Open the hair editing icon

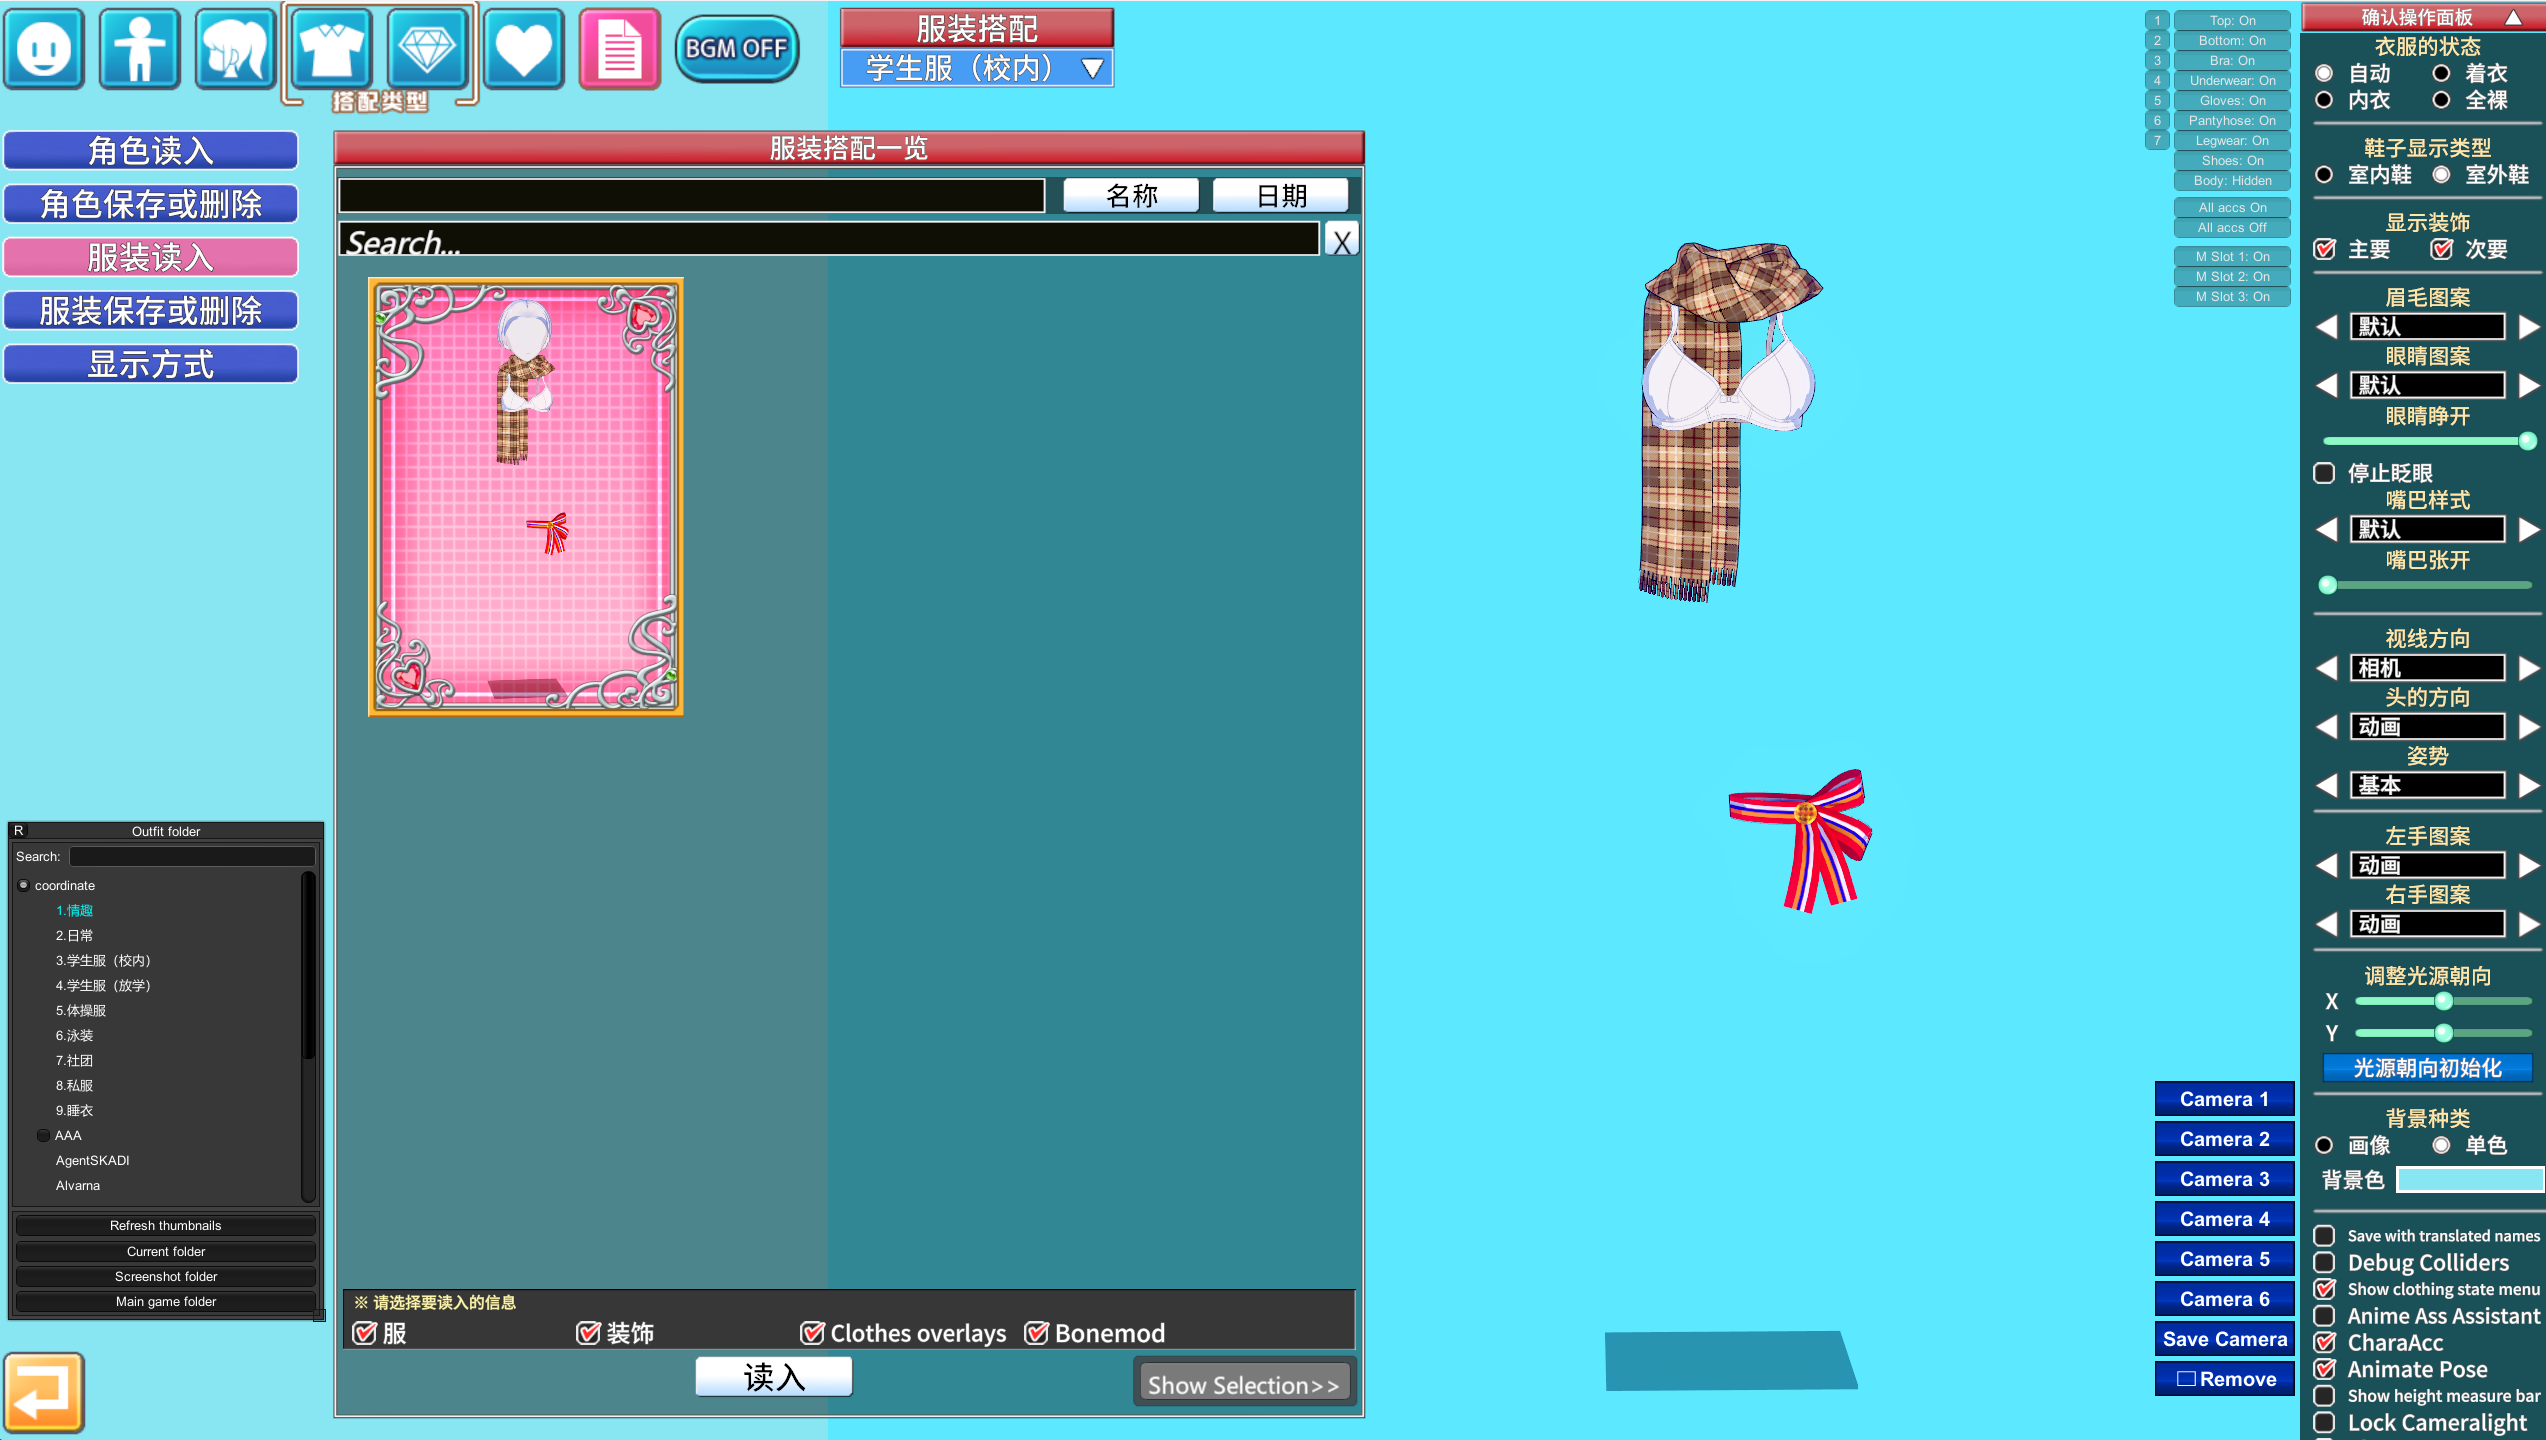(x=235, y=49)
